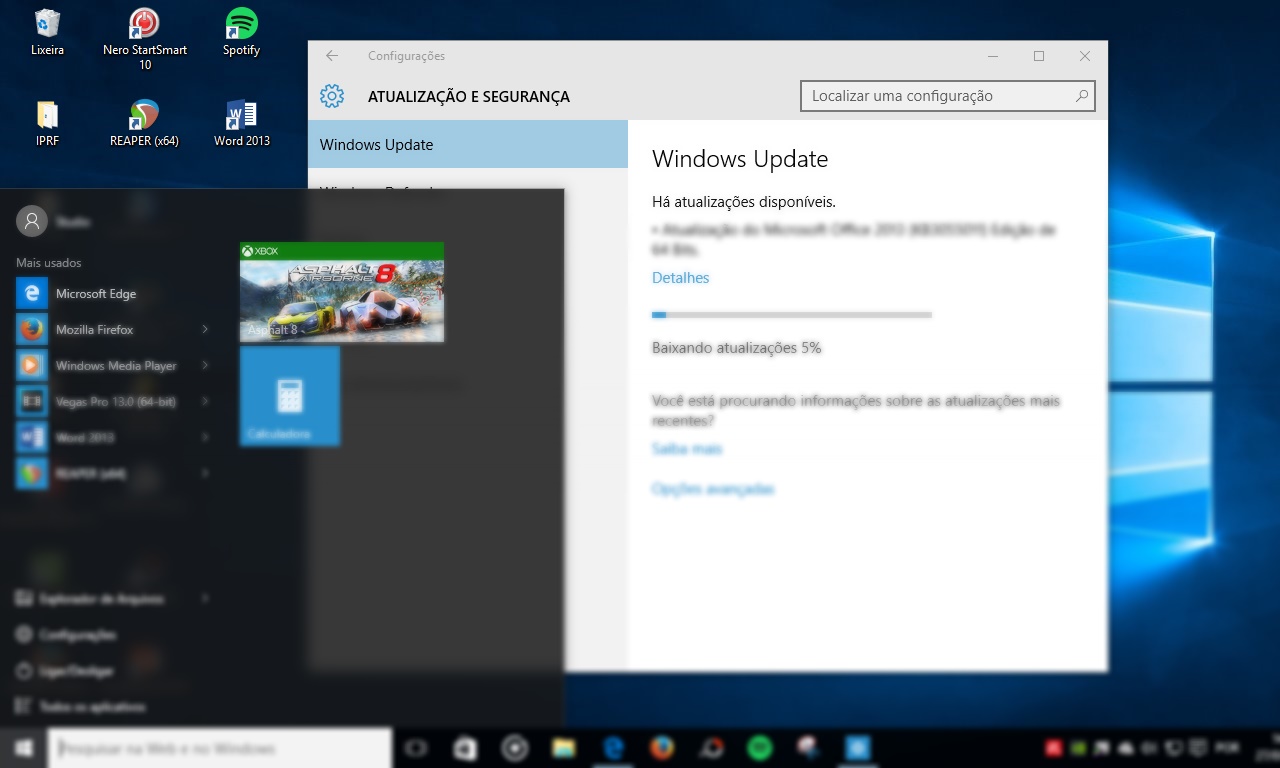Click the user account avatar in Start menu
This screenshot has height=768, width=1280.
coord(32,221)
